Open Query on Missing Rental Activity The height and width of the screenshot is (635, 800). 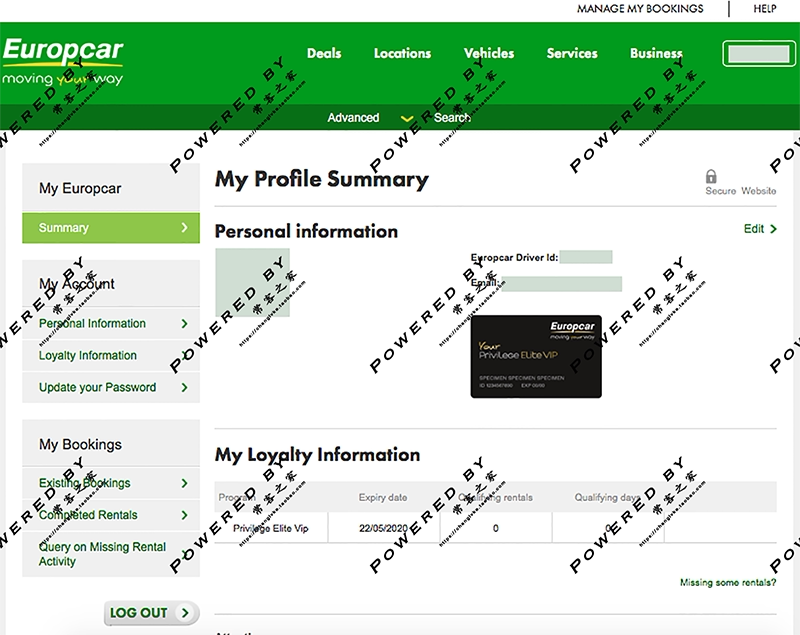click(x=111, y=554)
